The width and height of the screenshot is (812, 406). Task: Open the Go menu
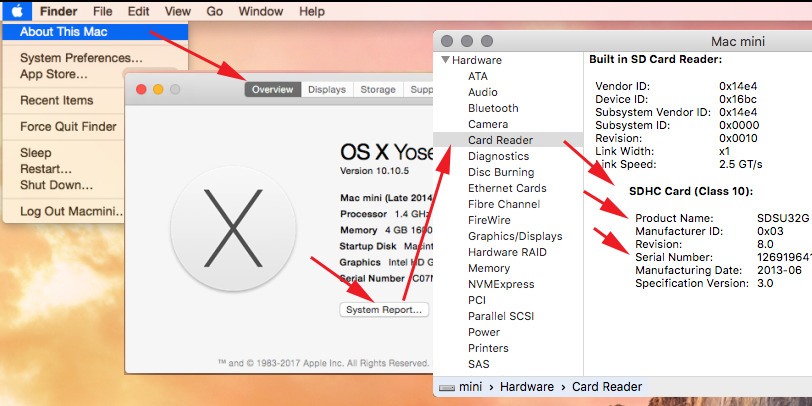[214, 11]
